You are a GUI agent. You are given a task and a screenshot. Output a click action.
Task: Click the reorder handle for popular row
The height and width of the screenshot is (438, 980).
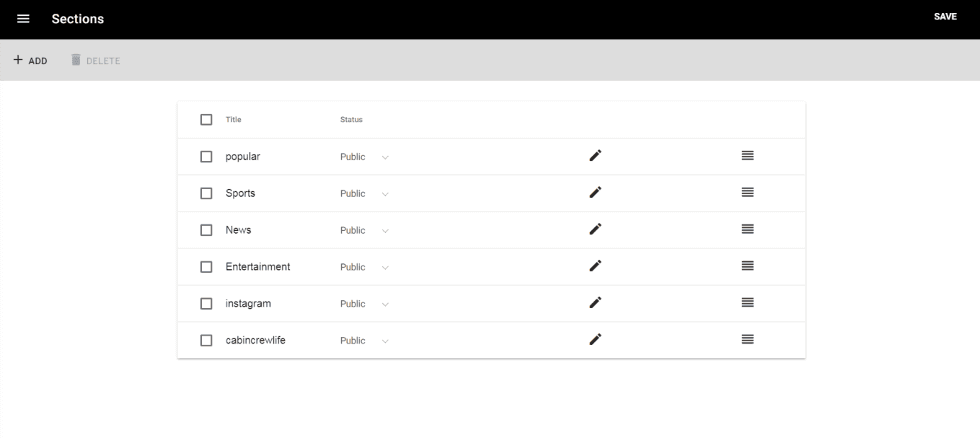tap(747, 156)
